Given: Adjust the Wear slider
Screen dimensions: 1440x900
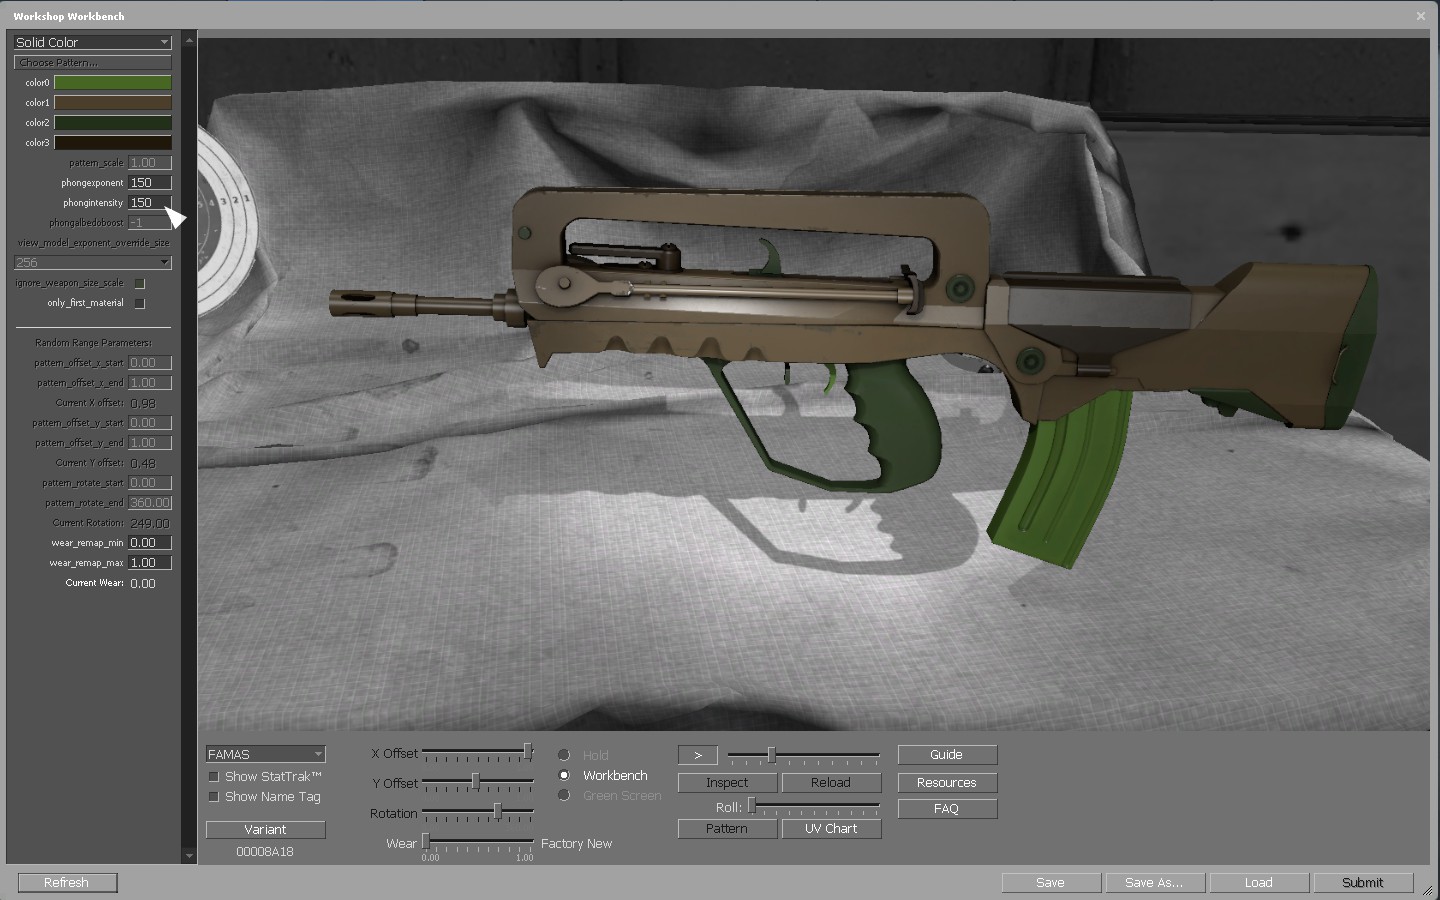Looking at the screenshot, I should [x=478, y=842].
